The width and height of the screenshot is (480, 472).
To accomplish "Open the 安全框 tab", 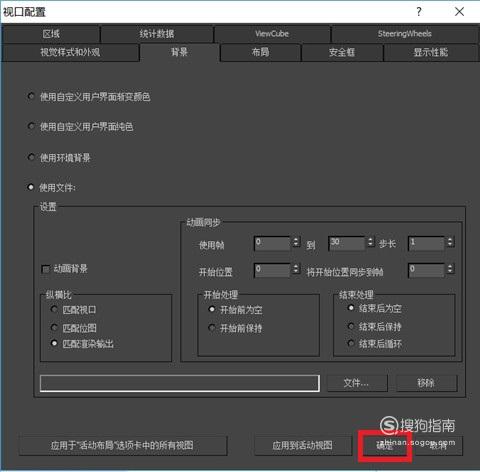I will (342, 52).
